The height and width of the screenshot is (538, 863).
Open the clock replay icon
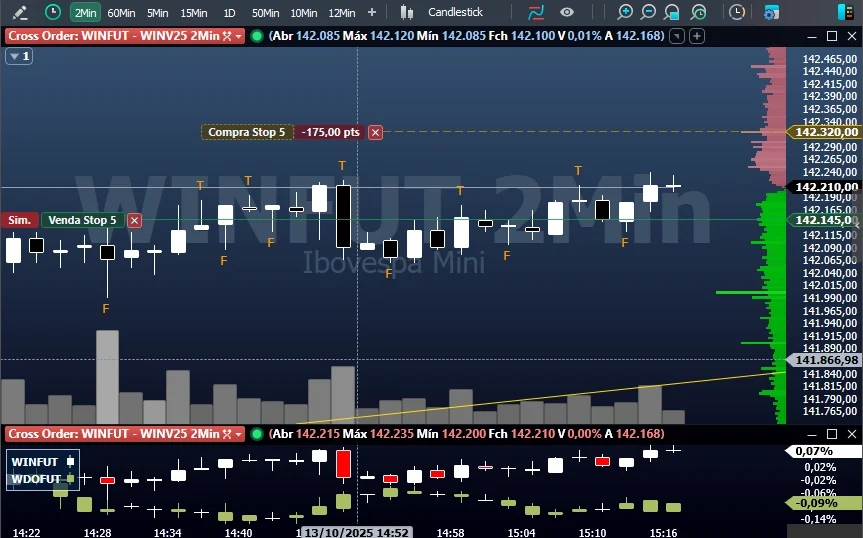736,12
